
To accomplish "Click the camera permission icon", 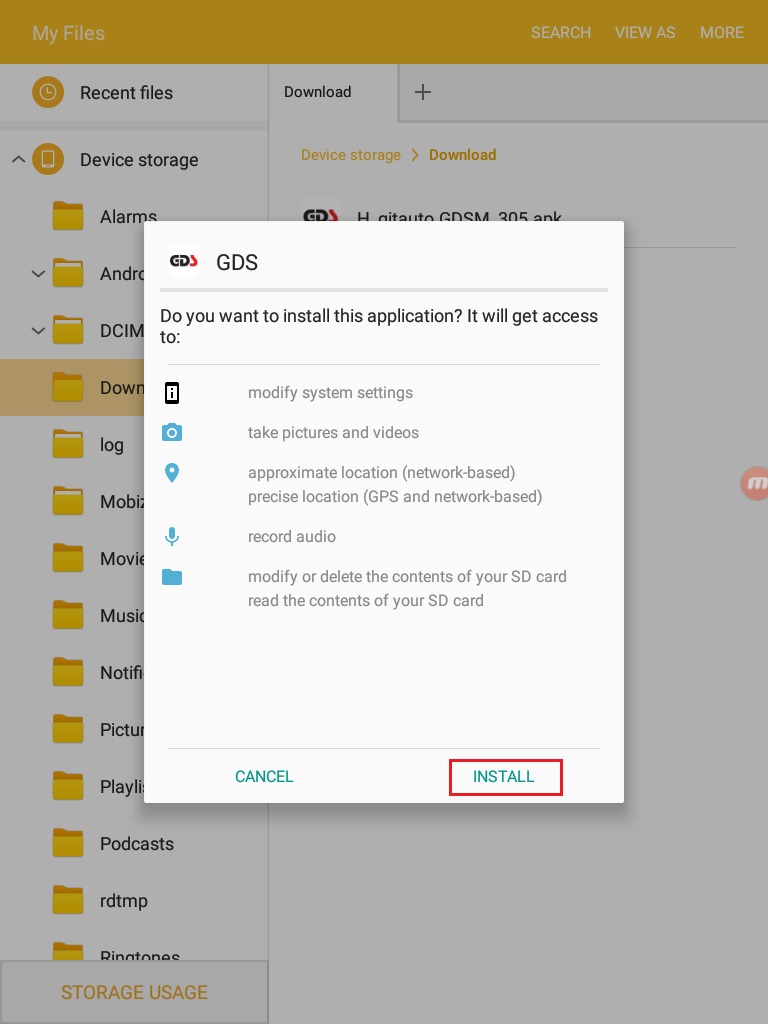I will pos(172,432).
